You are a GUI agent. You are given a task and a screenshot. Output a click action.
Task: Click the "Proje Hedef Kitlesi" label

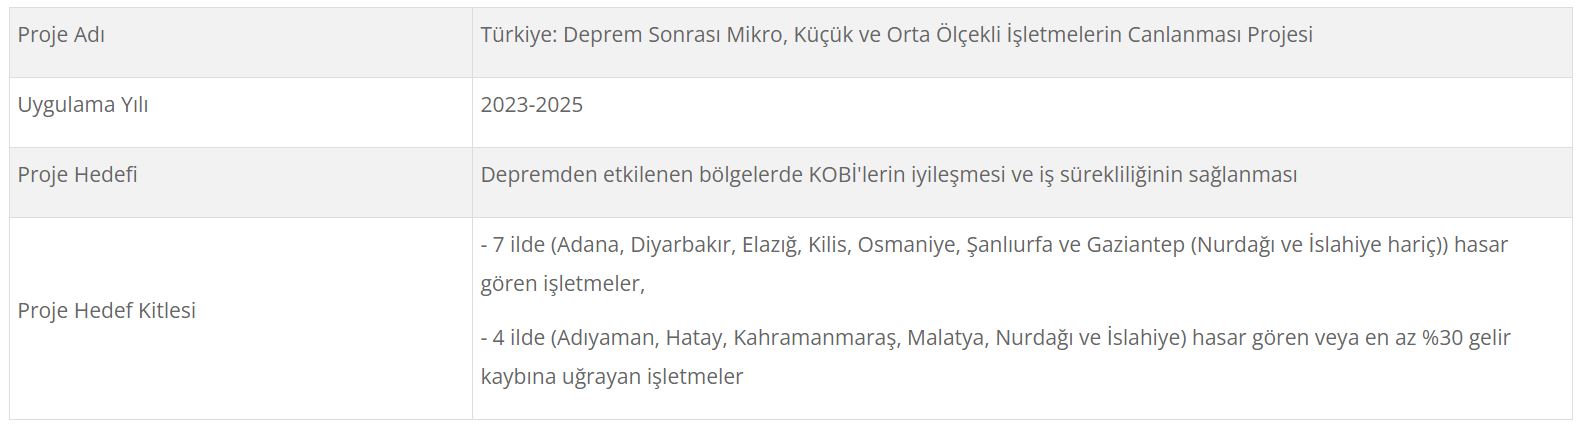point(107,311)
